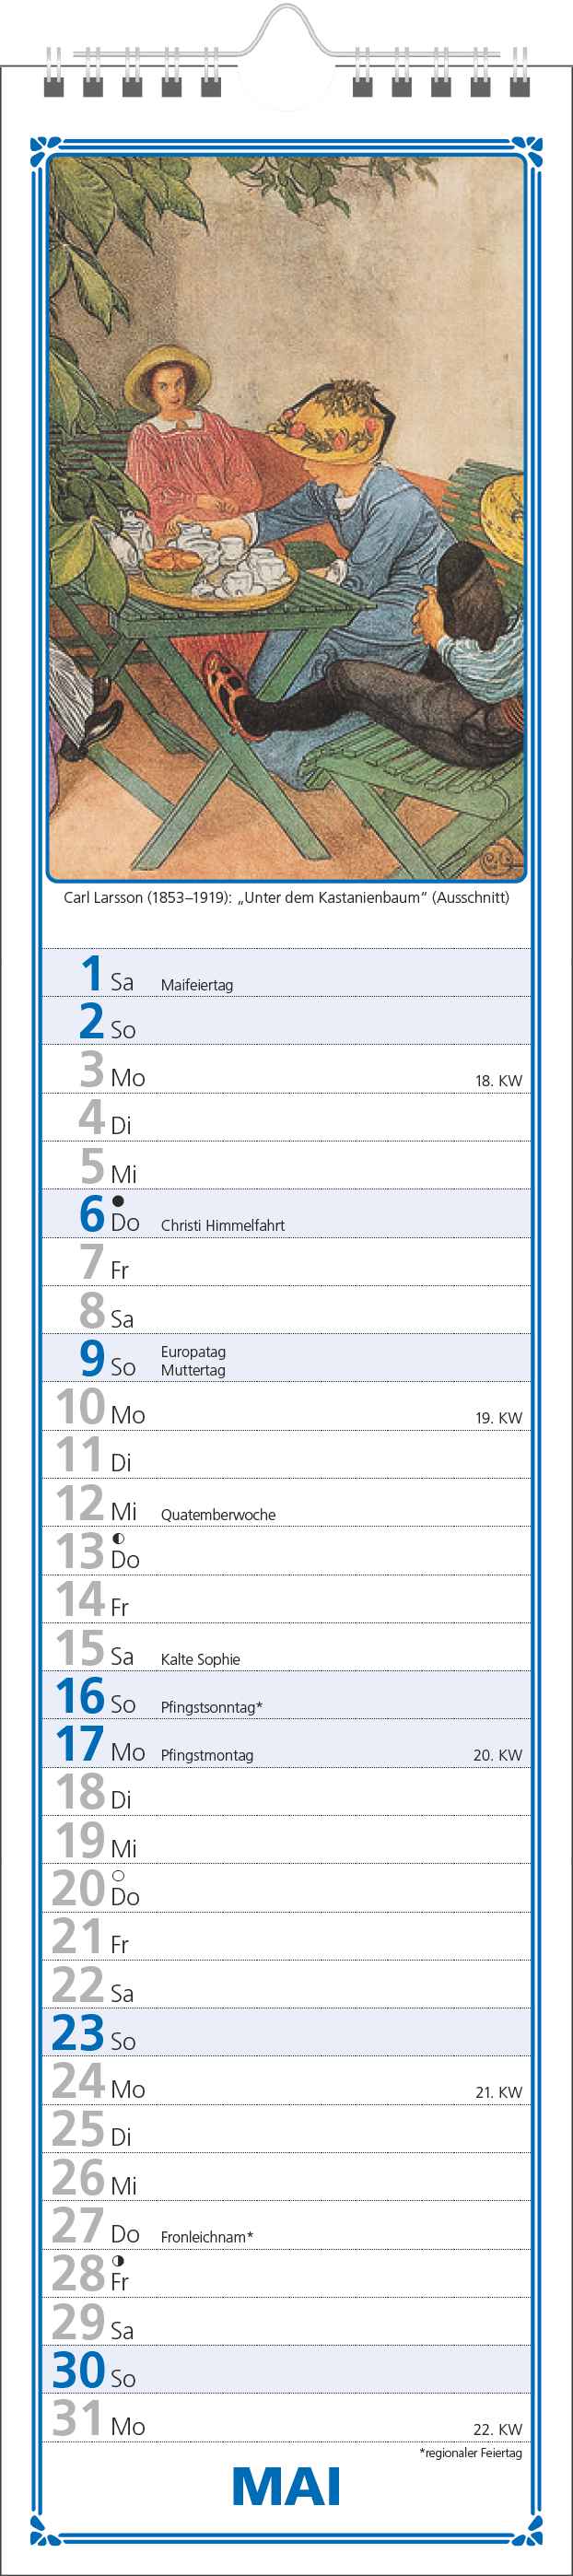Click the Maifeiertag label on May 1
The width and height of the screenshot is (573, 2576).
click(x=197, y=985)
